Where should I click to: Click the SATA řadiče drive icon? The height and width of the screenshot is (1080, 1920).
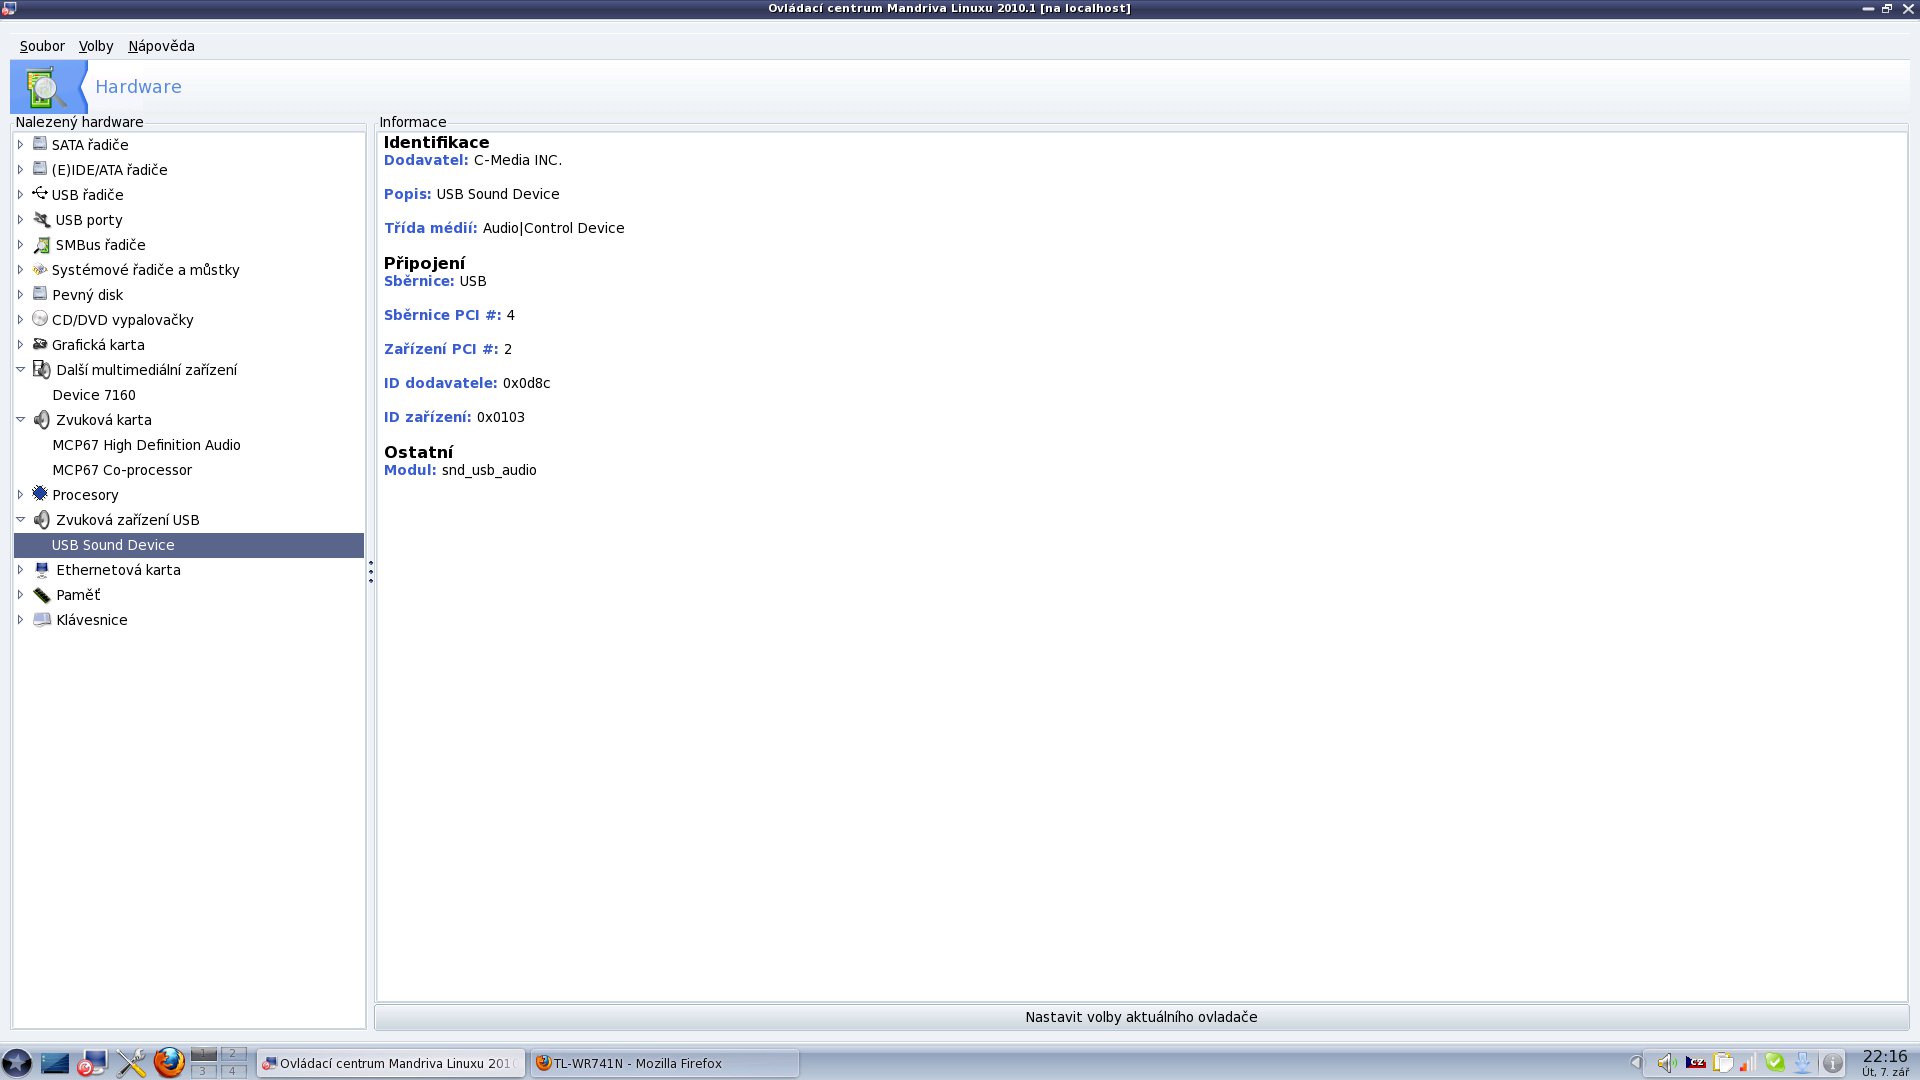coord(40,144)
